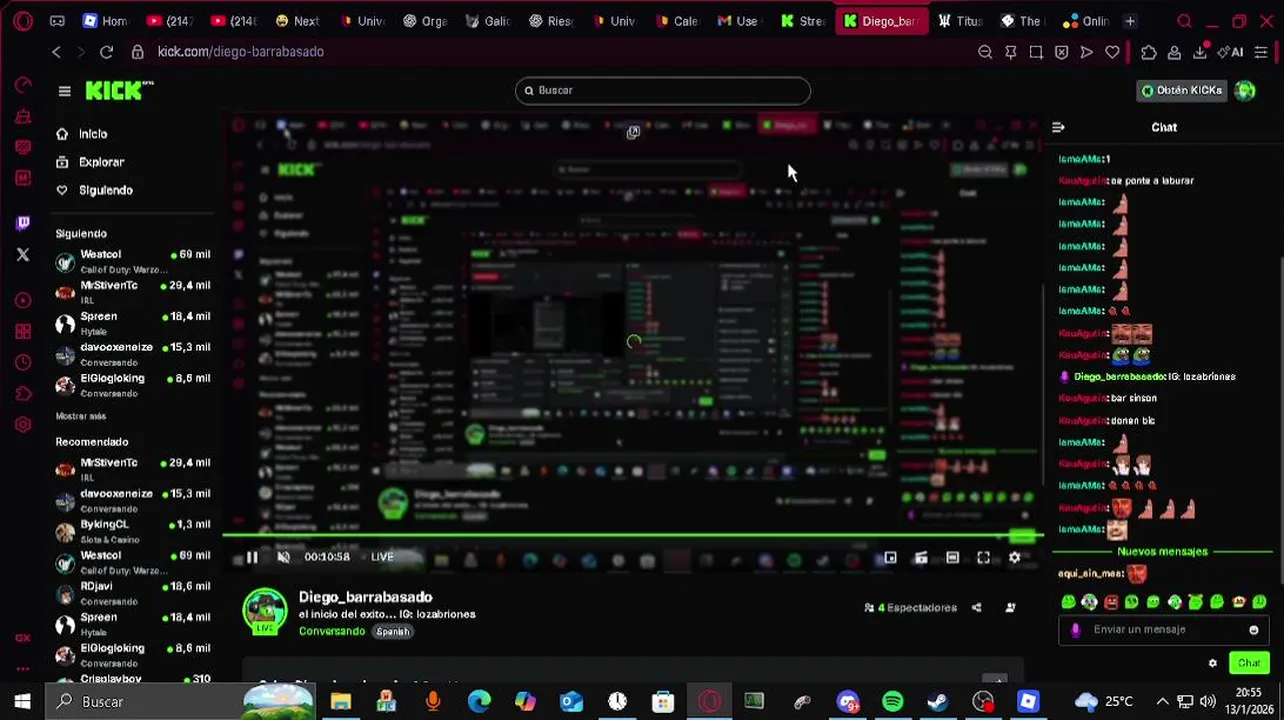Click the Diego_barrabasado streamer avatar

pos(265,612)
